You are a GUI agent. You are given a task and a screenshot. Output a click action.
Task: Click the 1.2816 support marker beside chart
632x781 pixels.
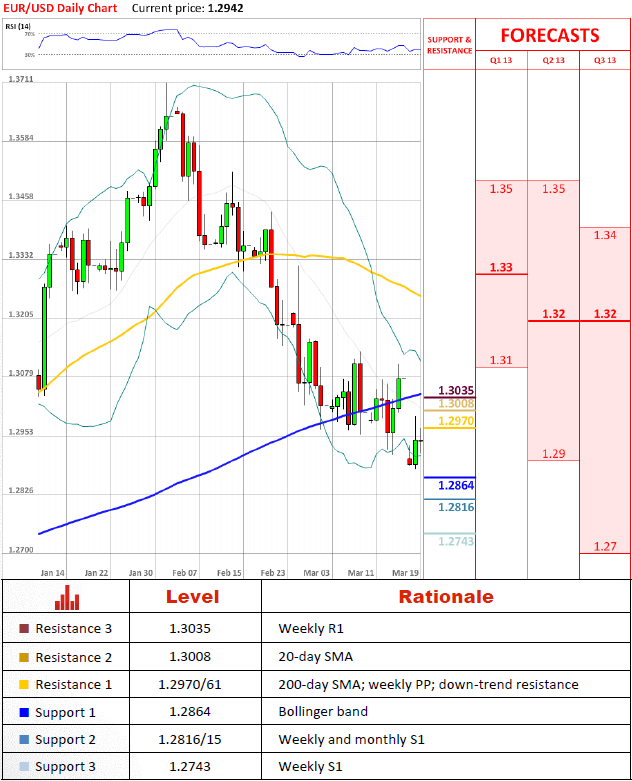(456, 507)
